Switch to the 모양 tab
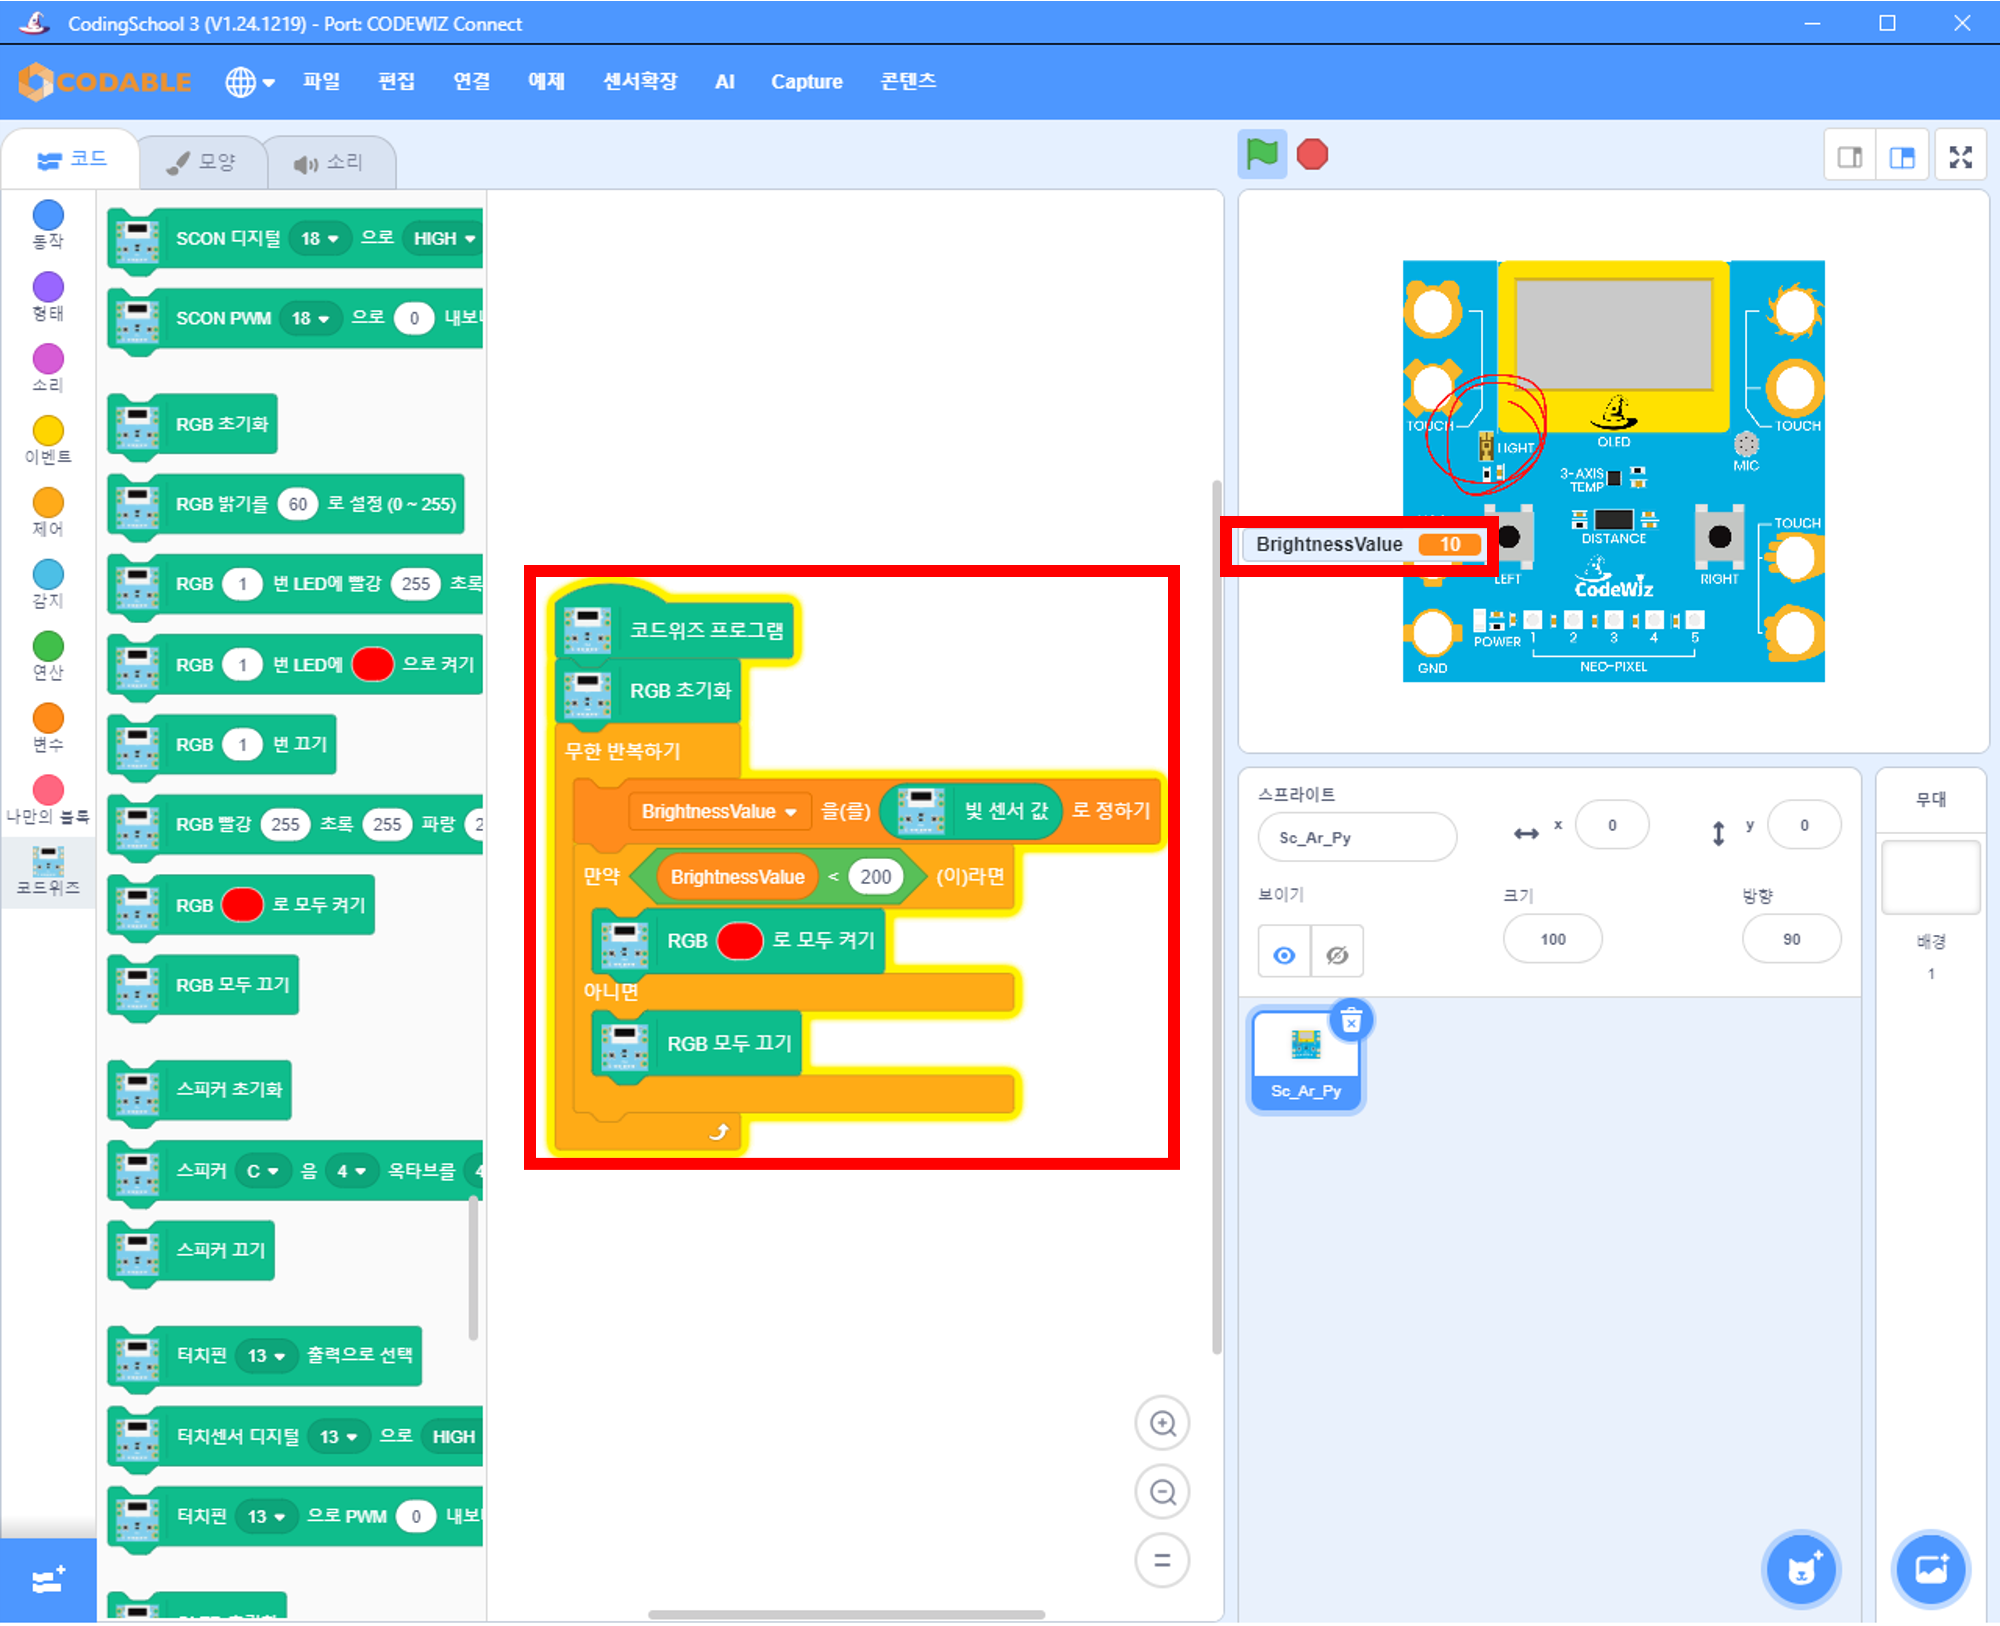The height and width of the screenshot is (1626, 2000). coord(203,162)
